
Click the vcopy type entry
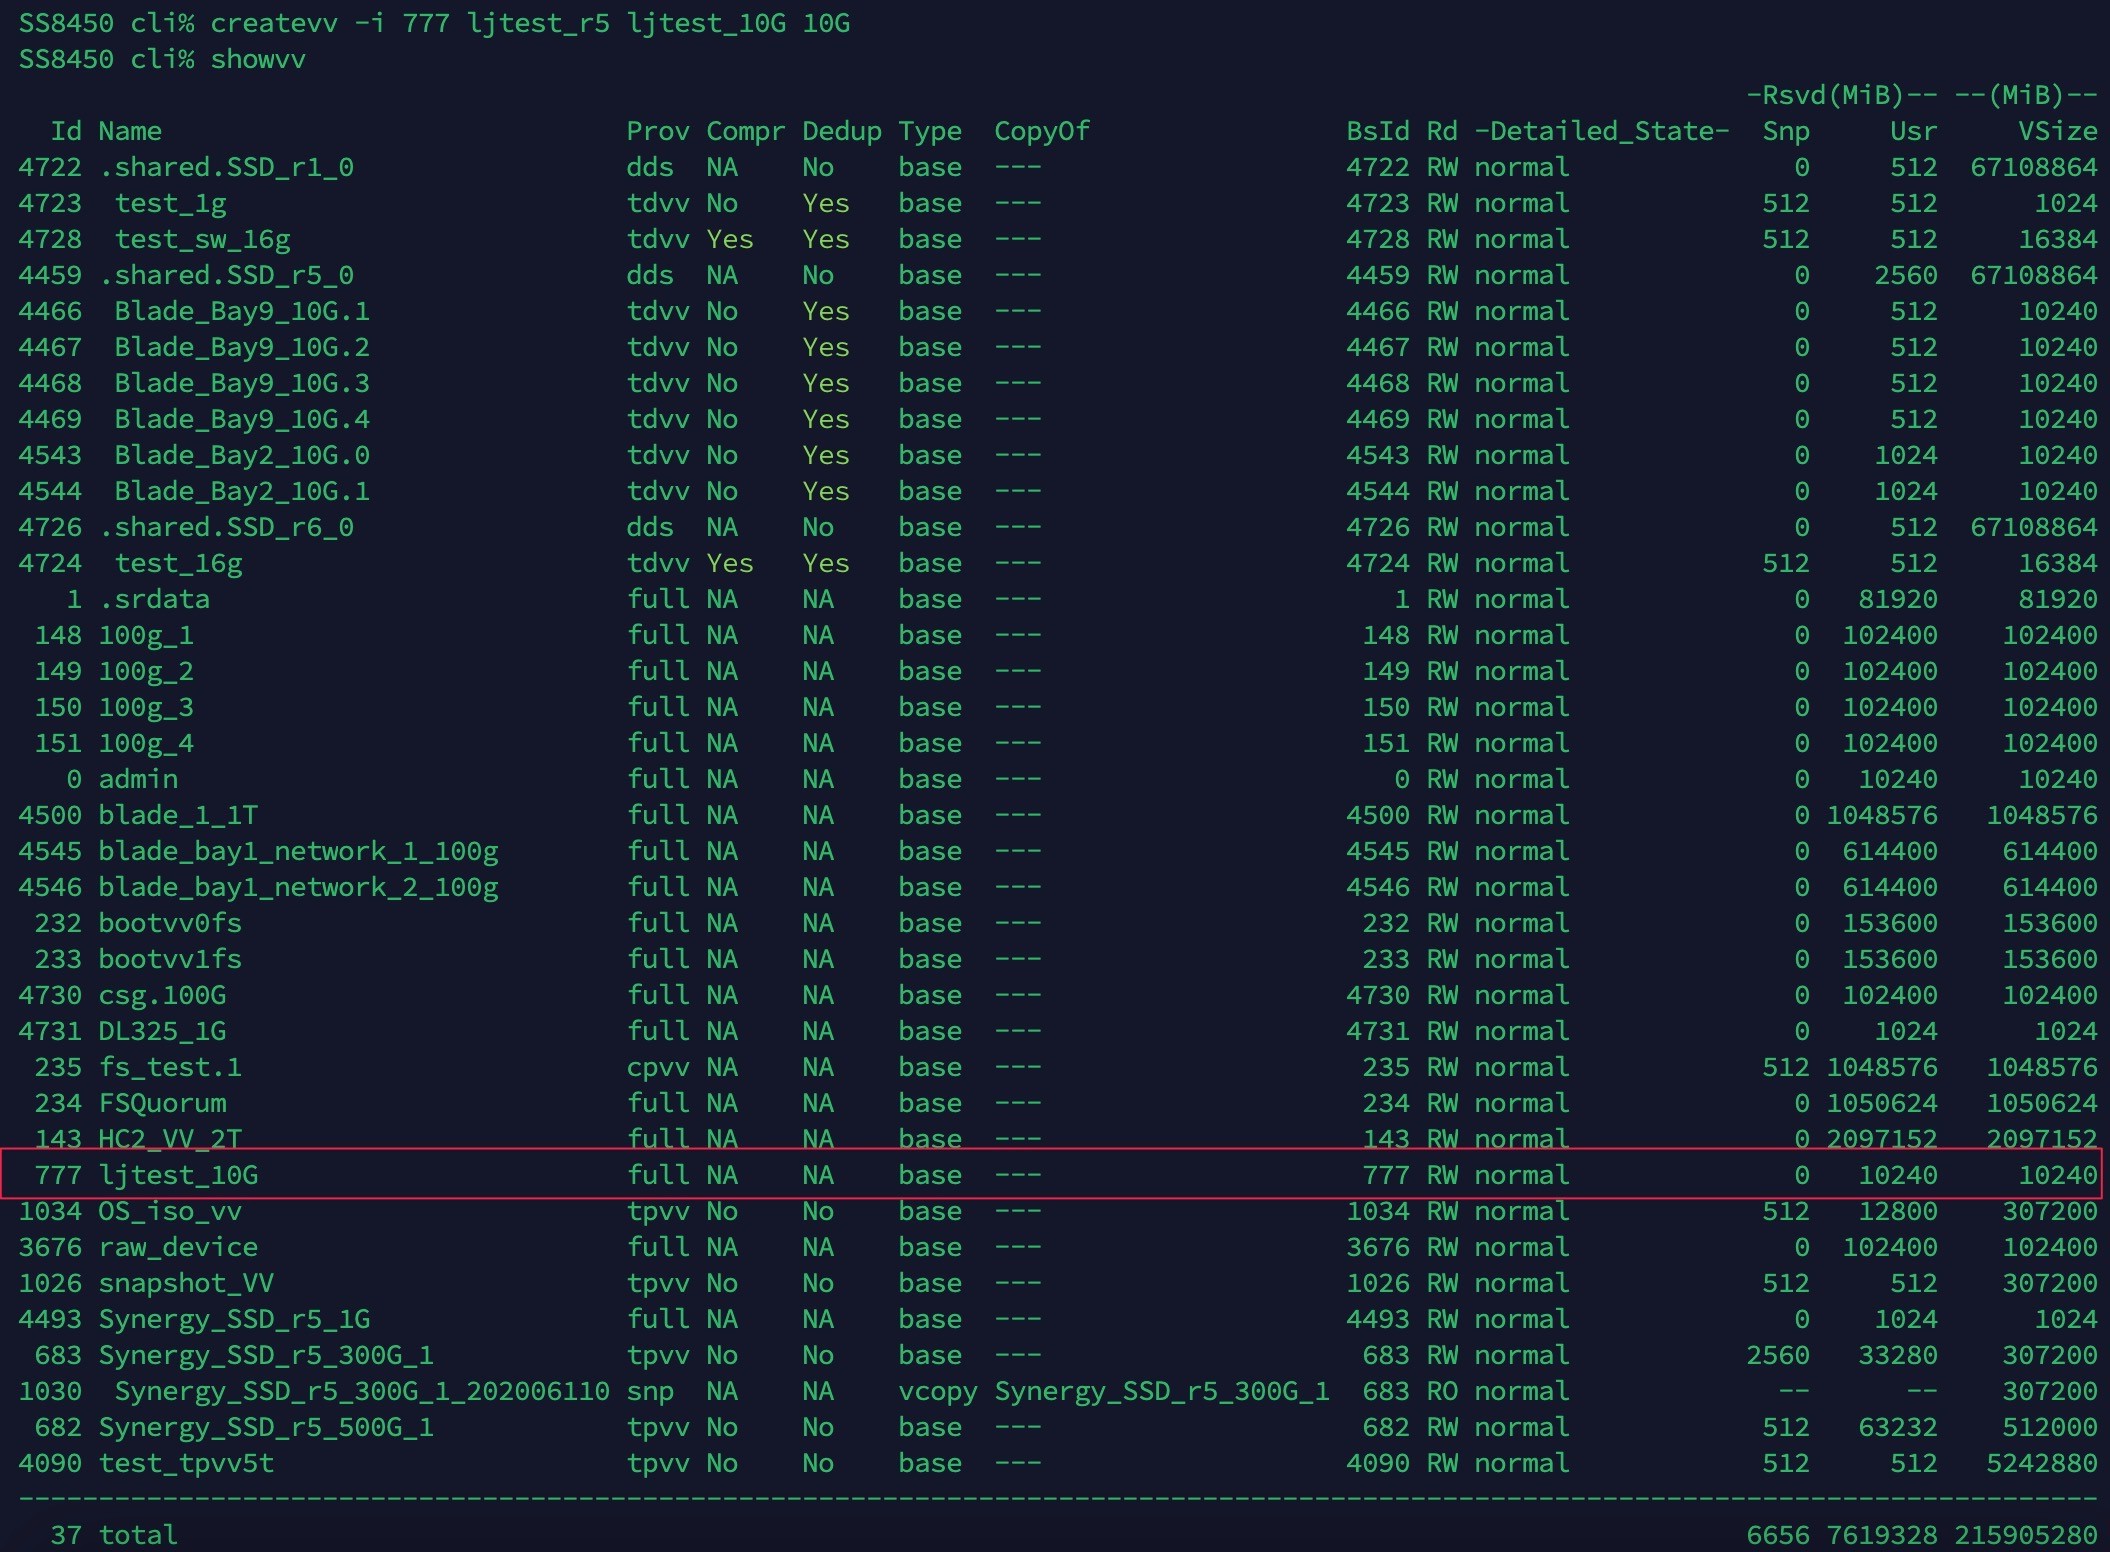(937, 1391)
